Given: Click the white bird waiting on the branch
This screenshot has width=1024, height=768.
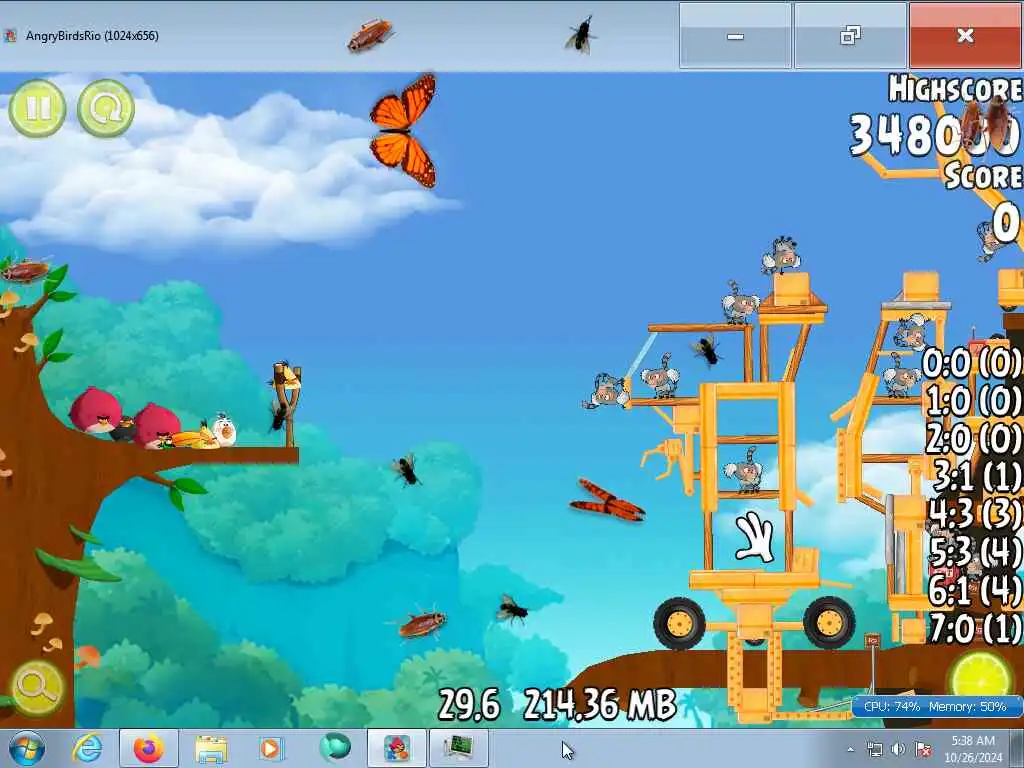Looking at the screenshot, I should [223, 429].
